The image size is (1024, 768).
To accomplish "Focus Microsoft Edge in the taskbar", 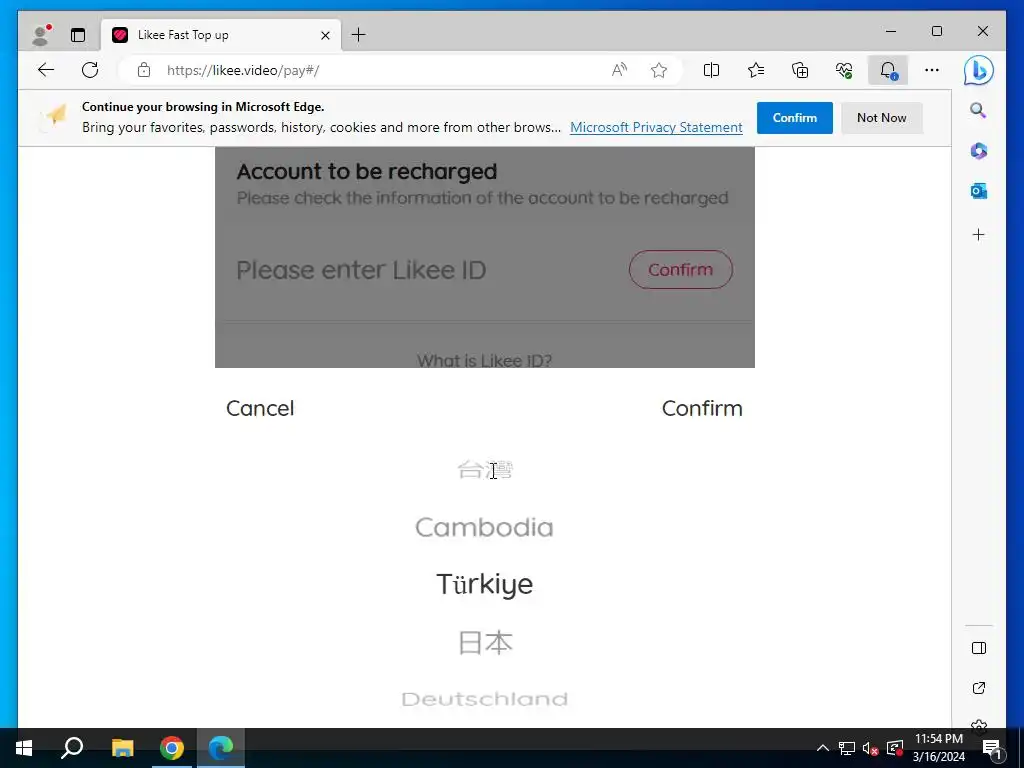I will (221, 748).
